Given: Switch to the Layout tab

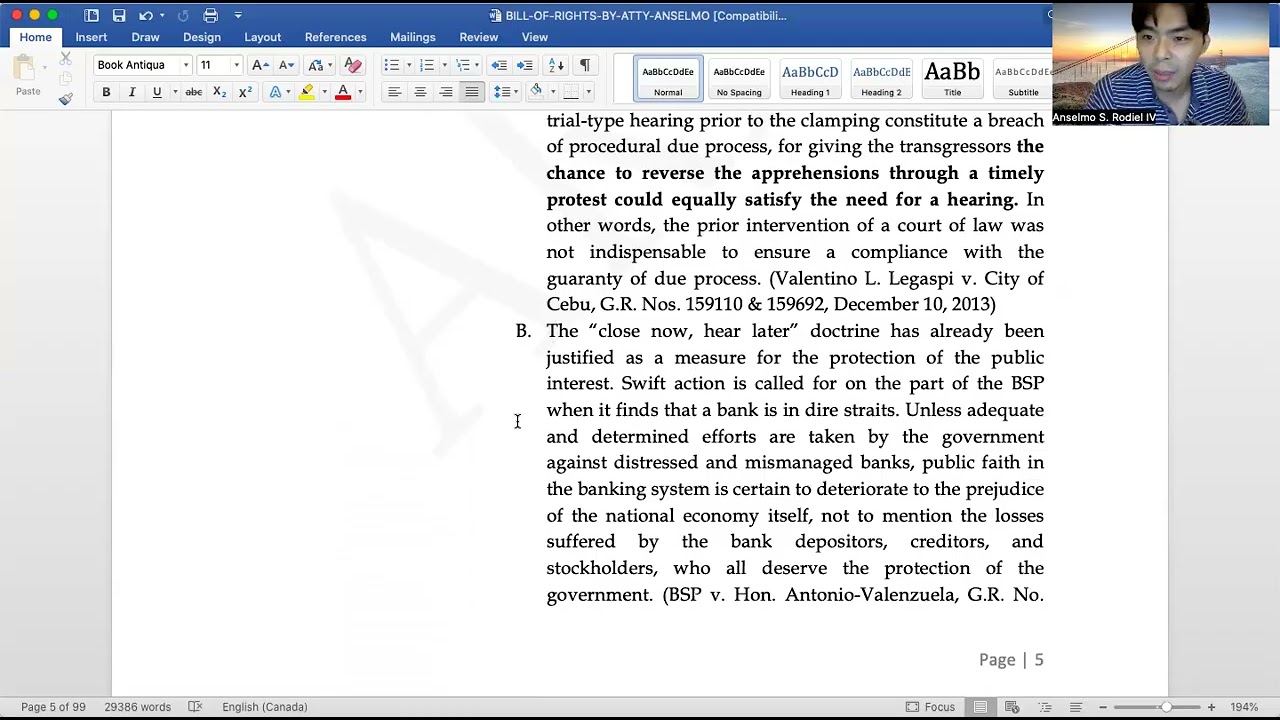Looking at the screenshot, I should tap(262, 37).
